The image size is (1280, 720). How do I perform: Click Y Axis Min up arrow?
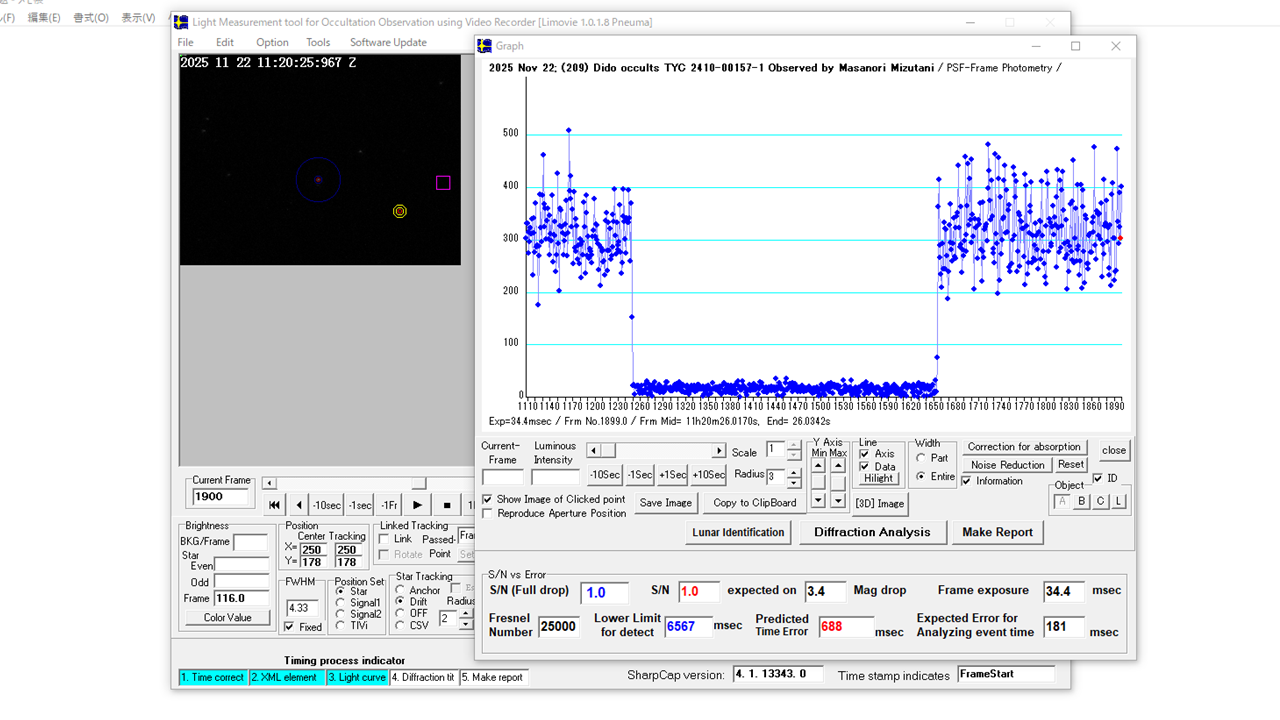818,466
